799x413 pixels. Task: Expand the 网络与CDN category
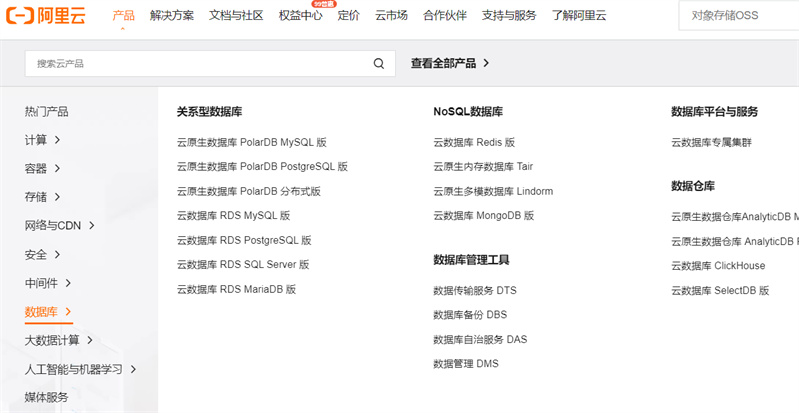click(60, 225)
